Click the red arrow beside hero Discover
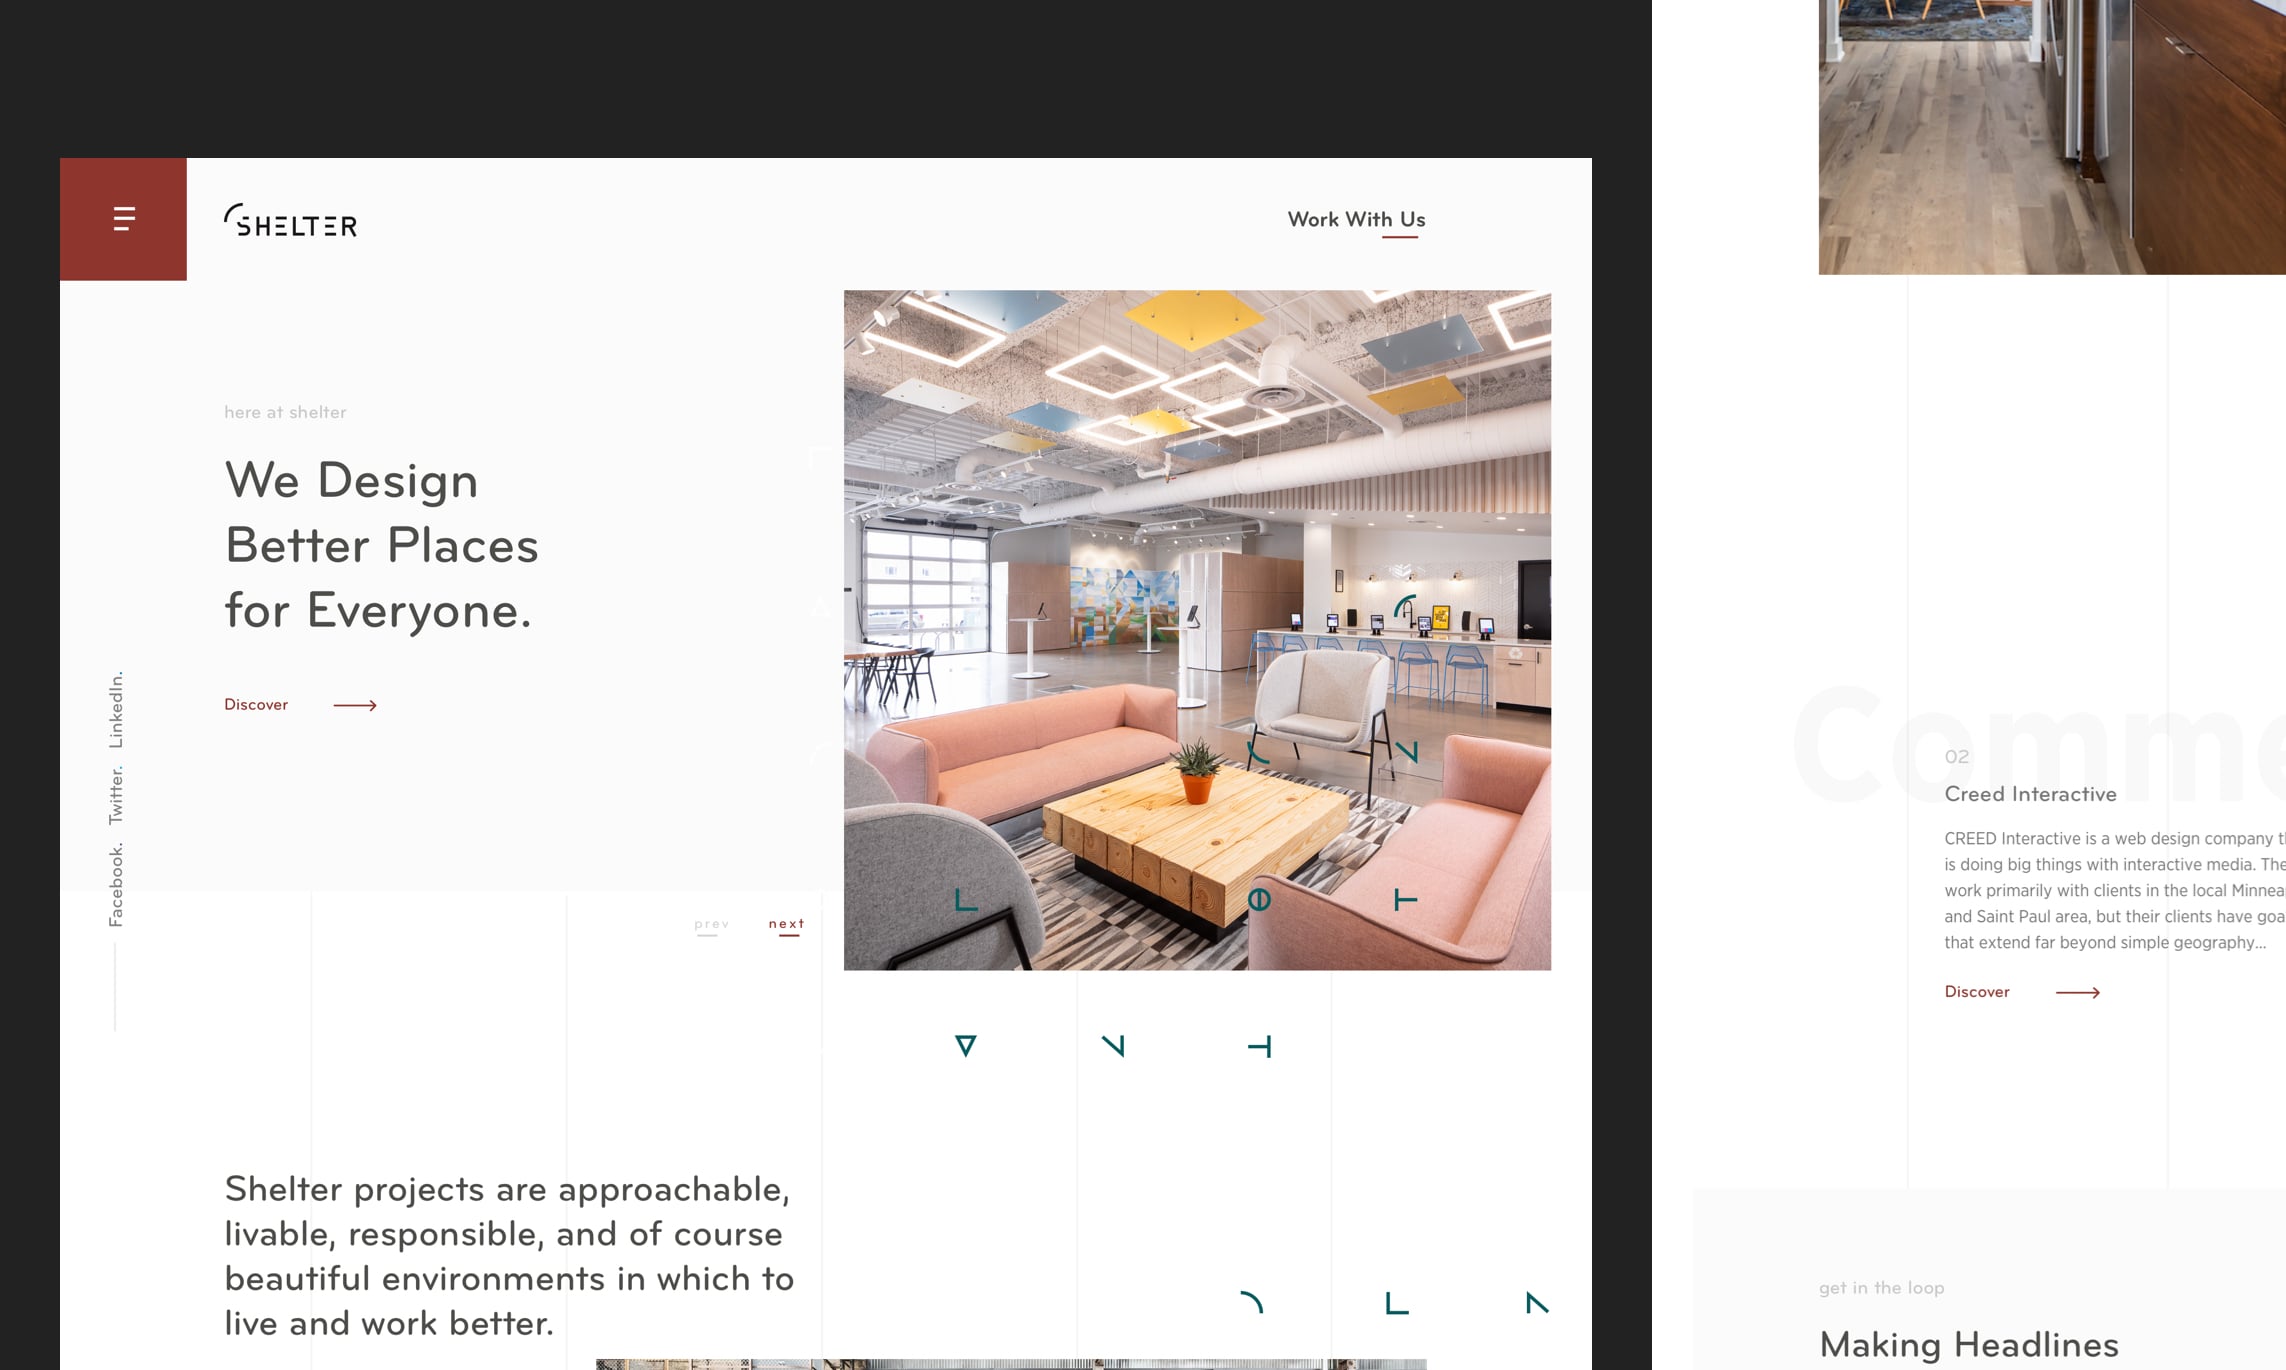The width and height of the screenshot is (2286, 1370). click(x=355, y=706)
